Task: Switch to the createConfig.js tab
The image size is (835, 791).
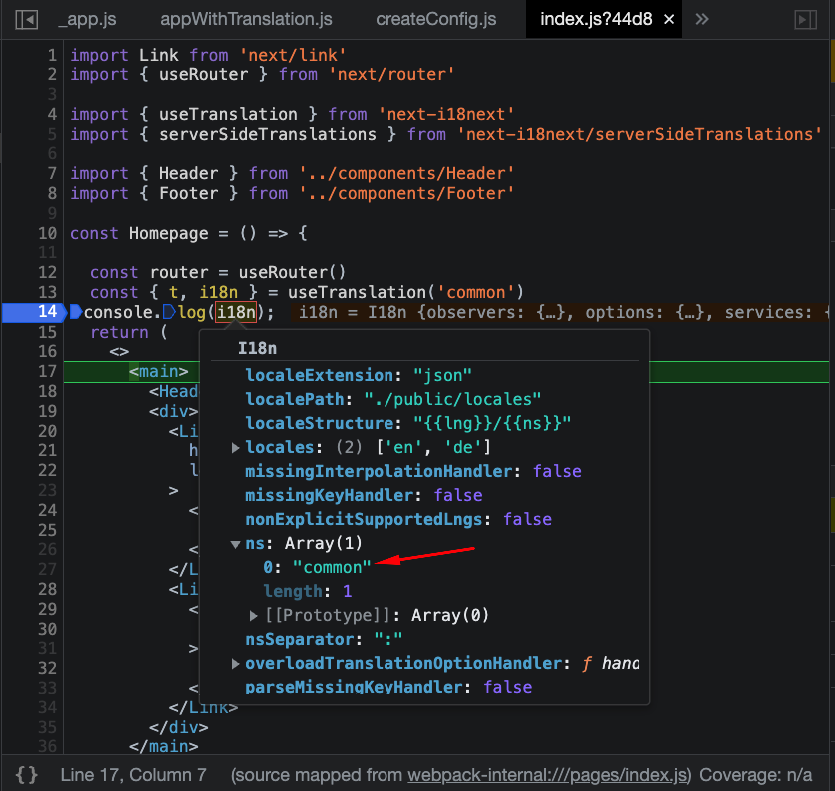Action: coord(436,19)
